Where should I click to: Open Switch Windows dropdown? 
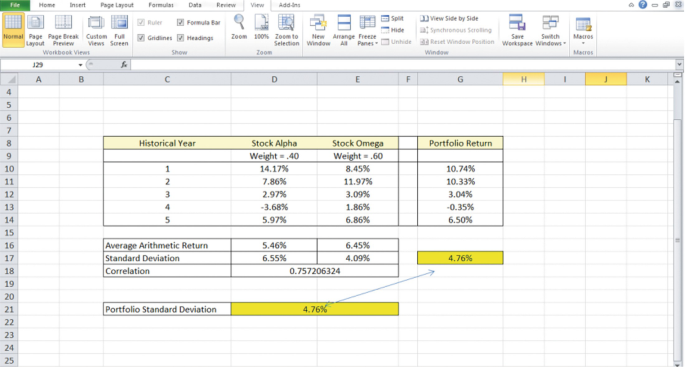coord(550,30)
